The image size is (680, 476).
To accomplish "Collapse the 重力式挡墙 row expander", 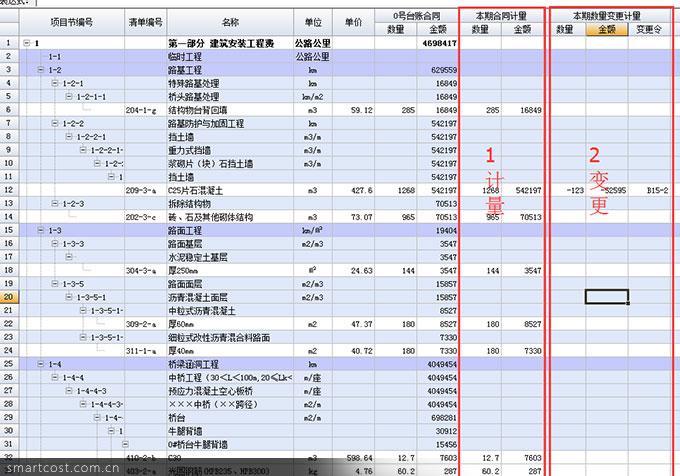I will coord(83,150).
